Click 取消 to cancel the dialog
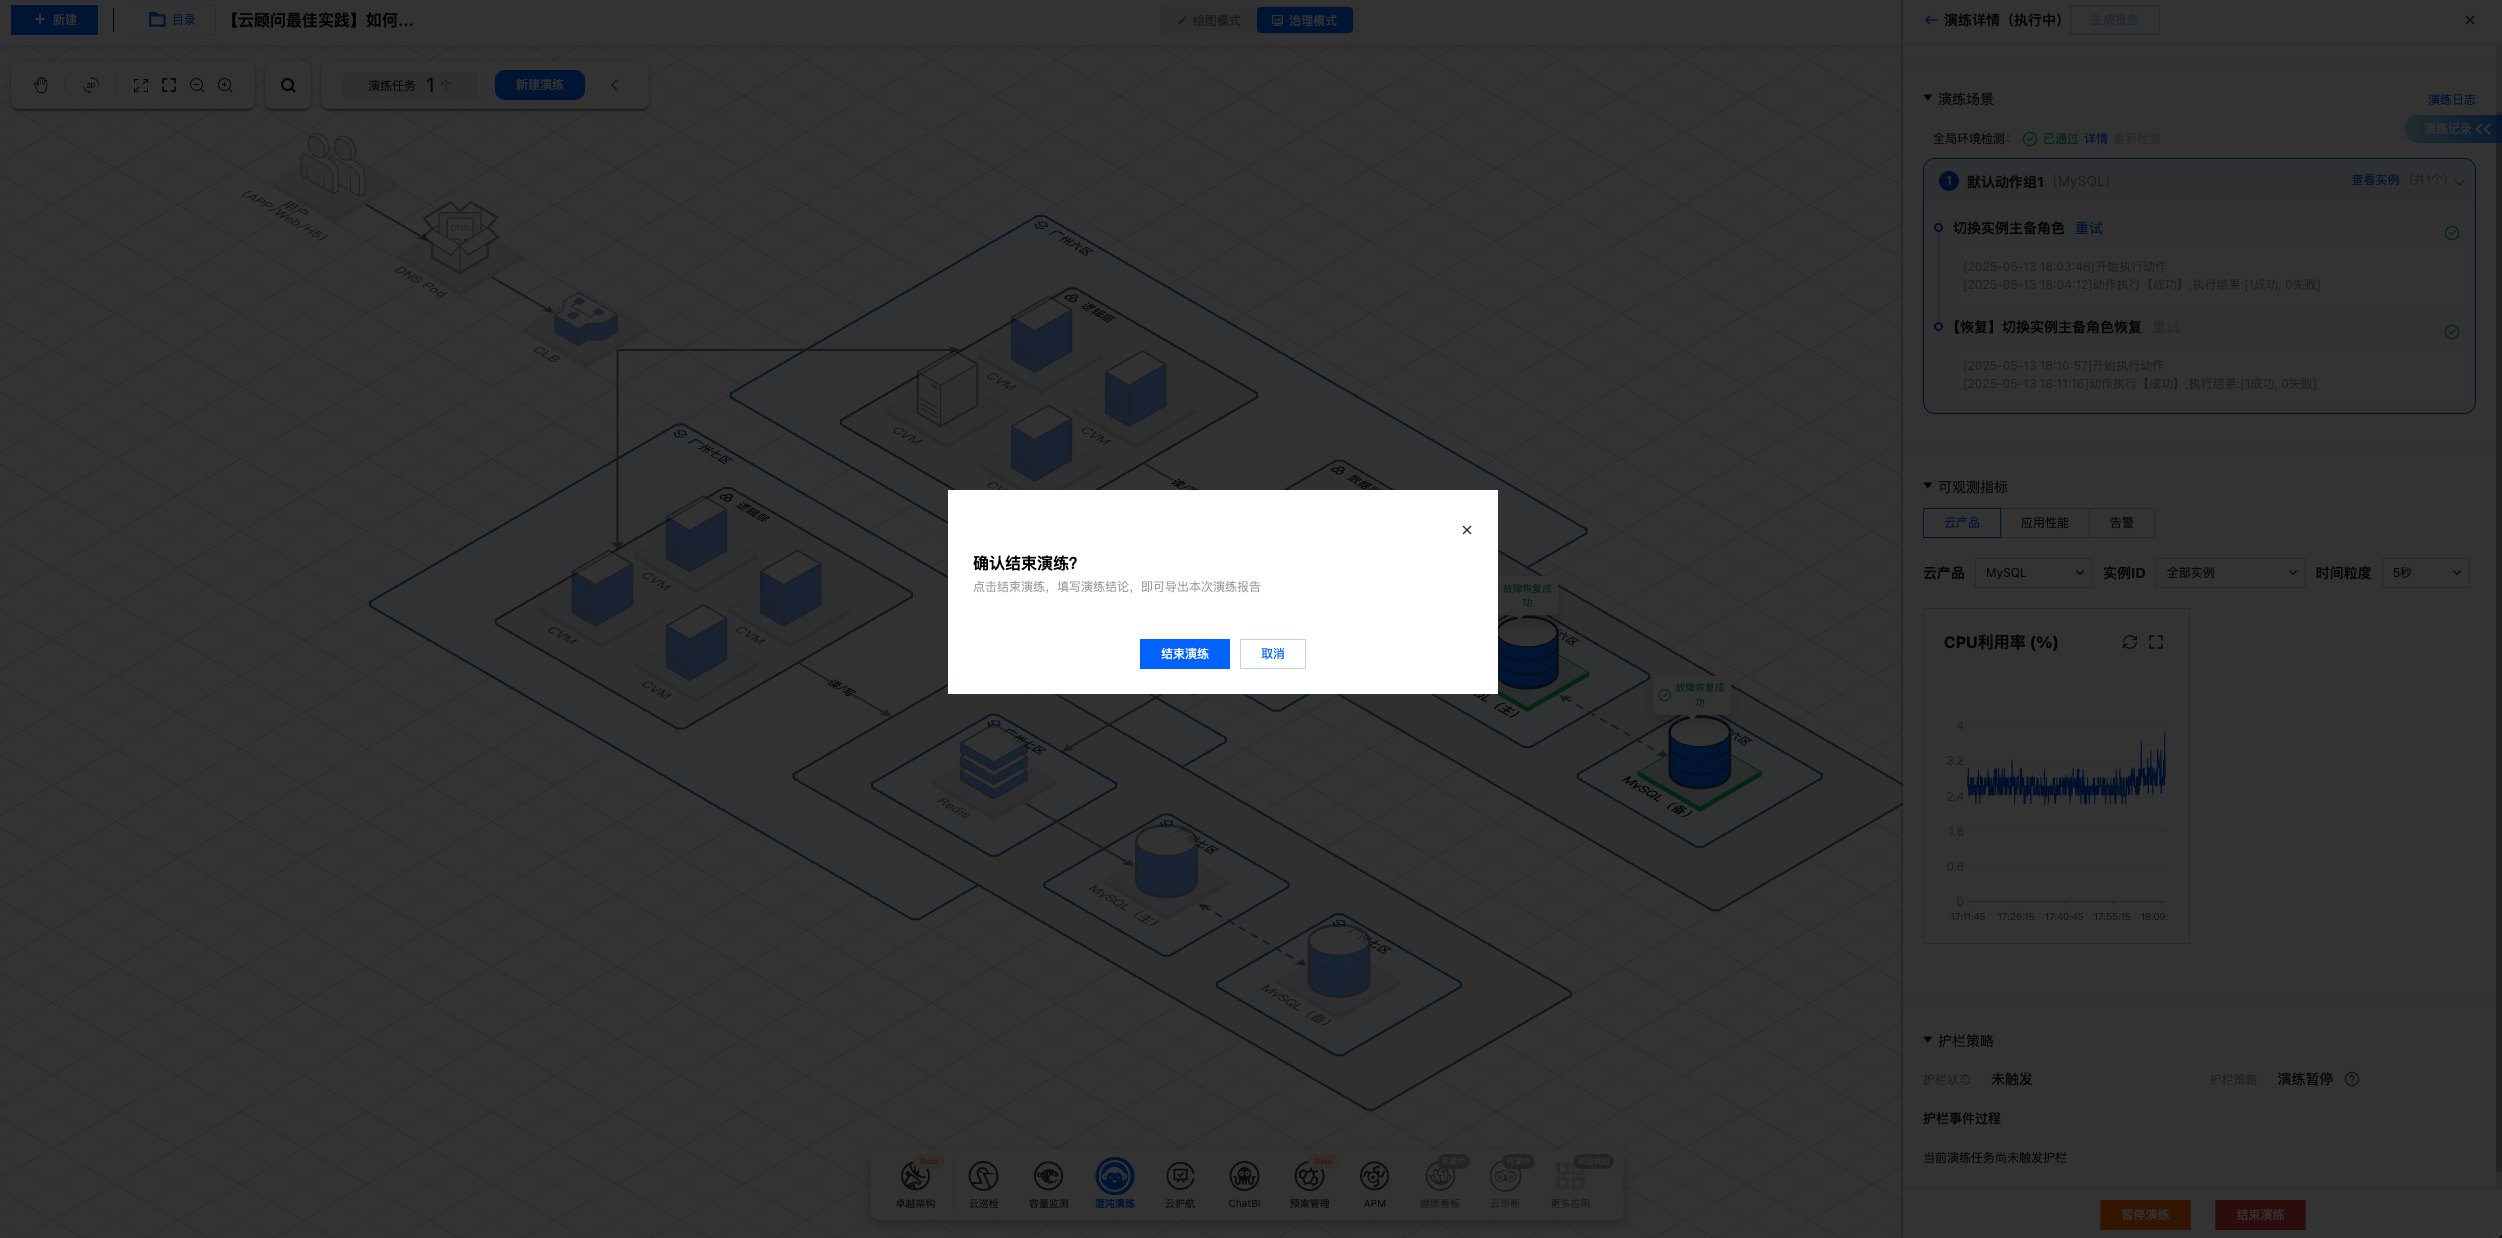The image size is (2502, 1238). click(1272, 654)
